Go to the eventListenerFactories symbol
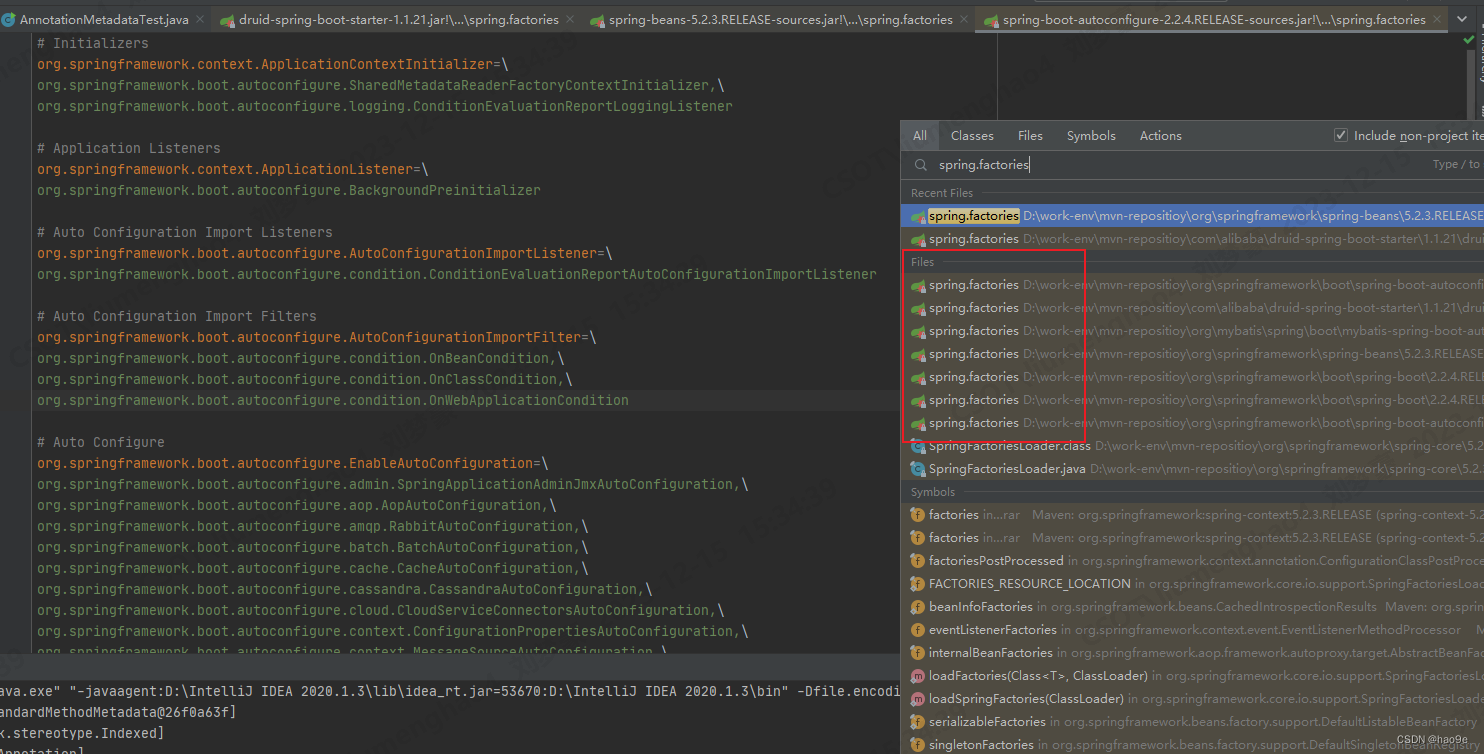The width and height of the screenshot is (1484, 754). click(1192, 630)
